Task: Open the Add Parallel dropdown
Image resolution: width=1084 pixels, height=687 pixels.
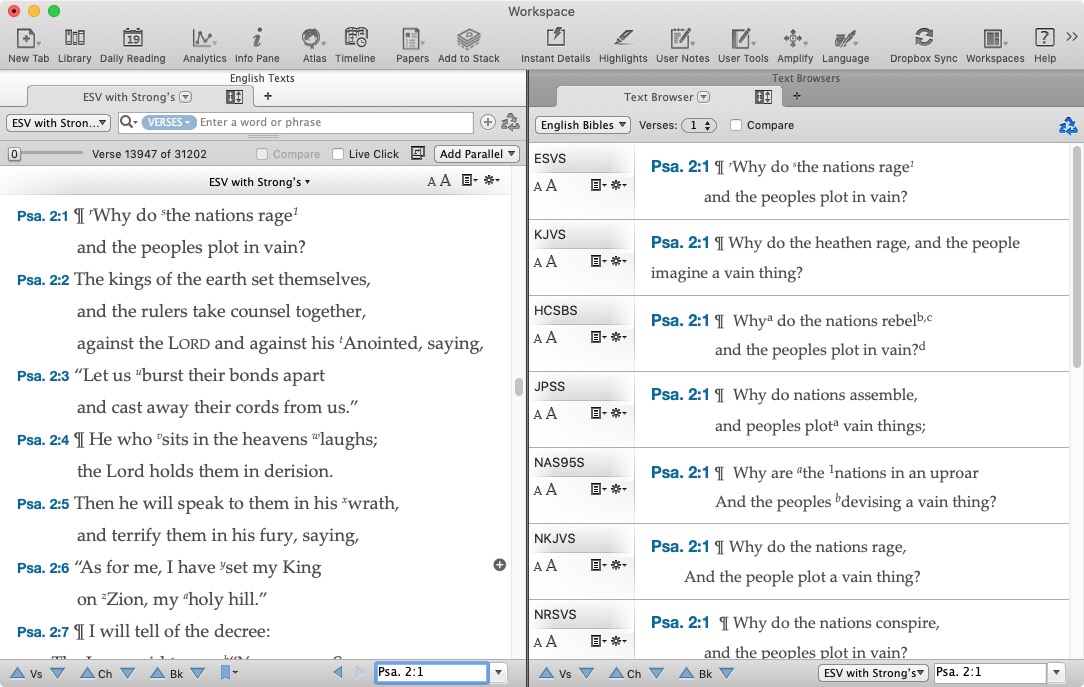Action: click(478, 154)
